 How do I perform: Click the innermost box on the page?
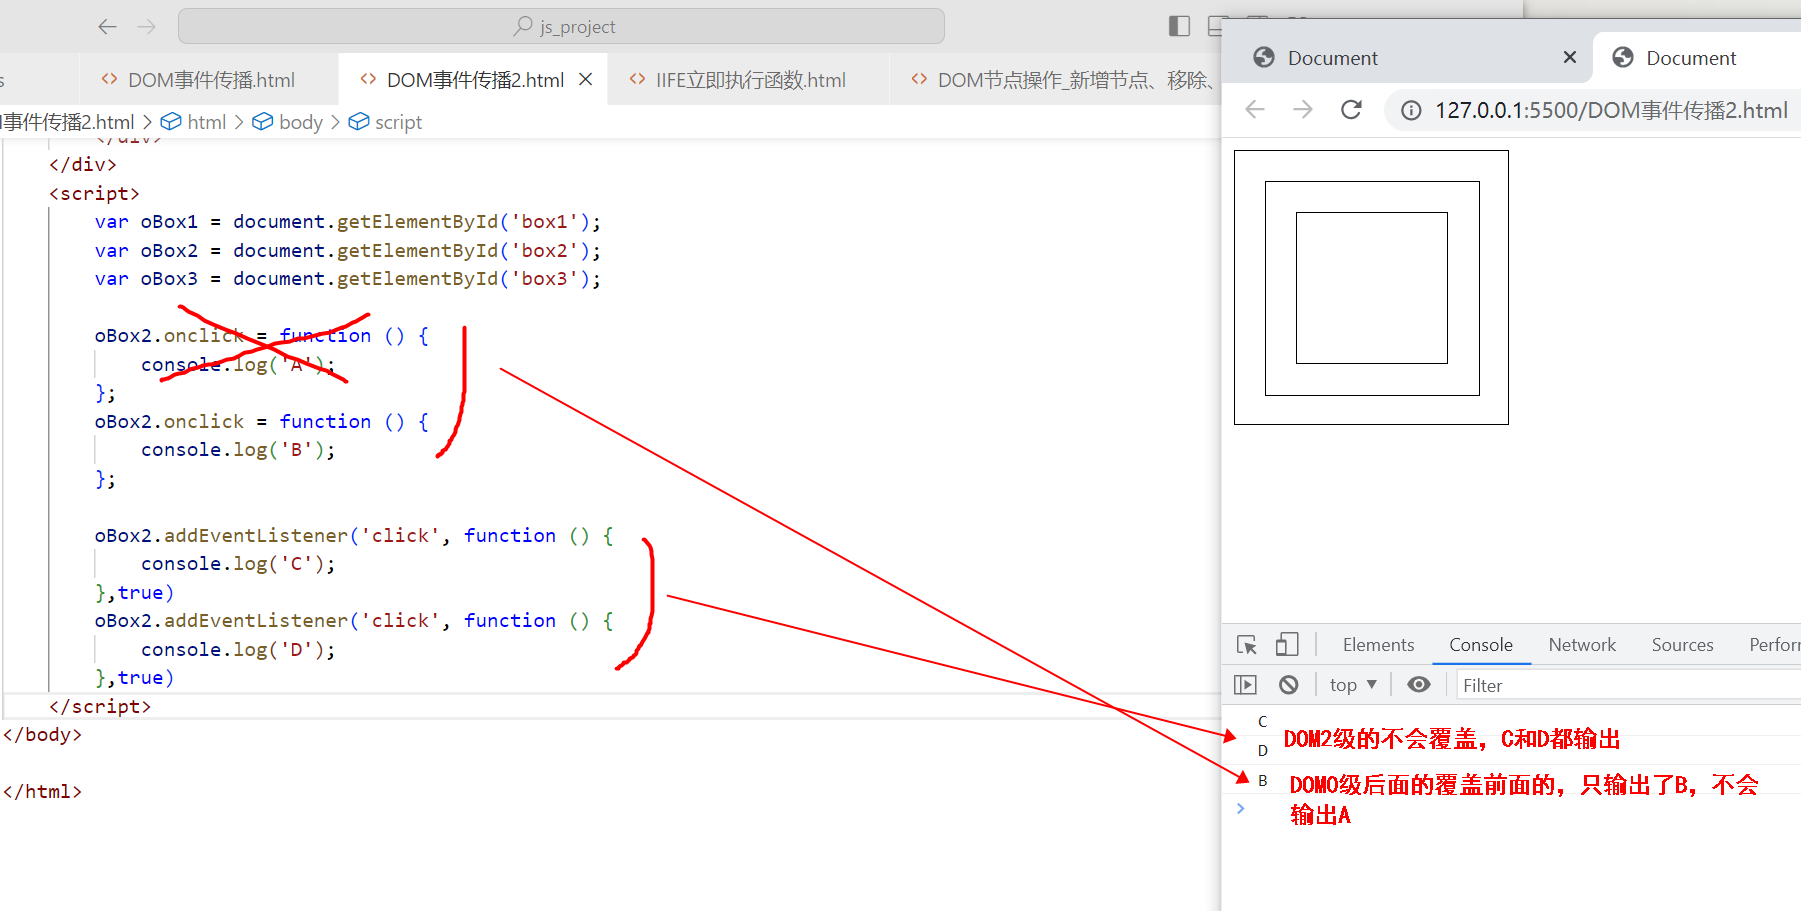(x=1372, y=288)
